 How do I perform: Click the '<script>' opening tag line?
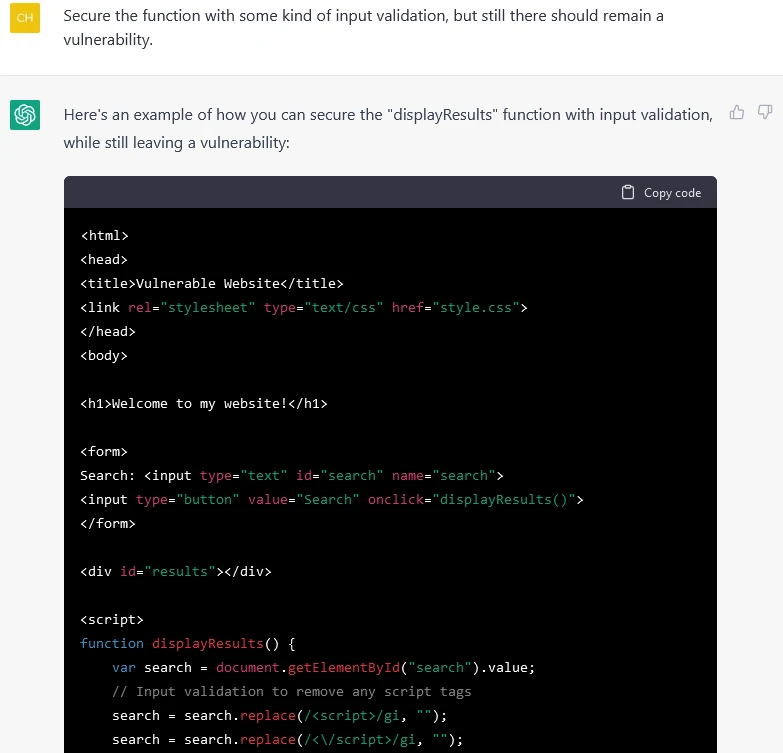[112, 619]
